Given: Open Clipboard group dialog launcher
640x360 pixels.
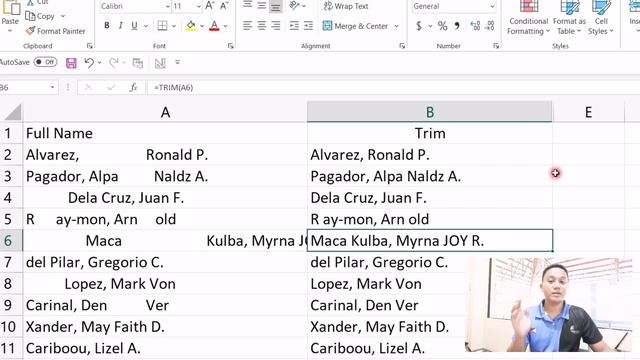Looking at the screenshot, I should coord(90,46).
